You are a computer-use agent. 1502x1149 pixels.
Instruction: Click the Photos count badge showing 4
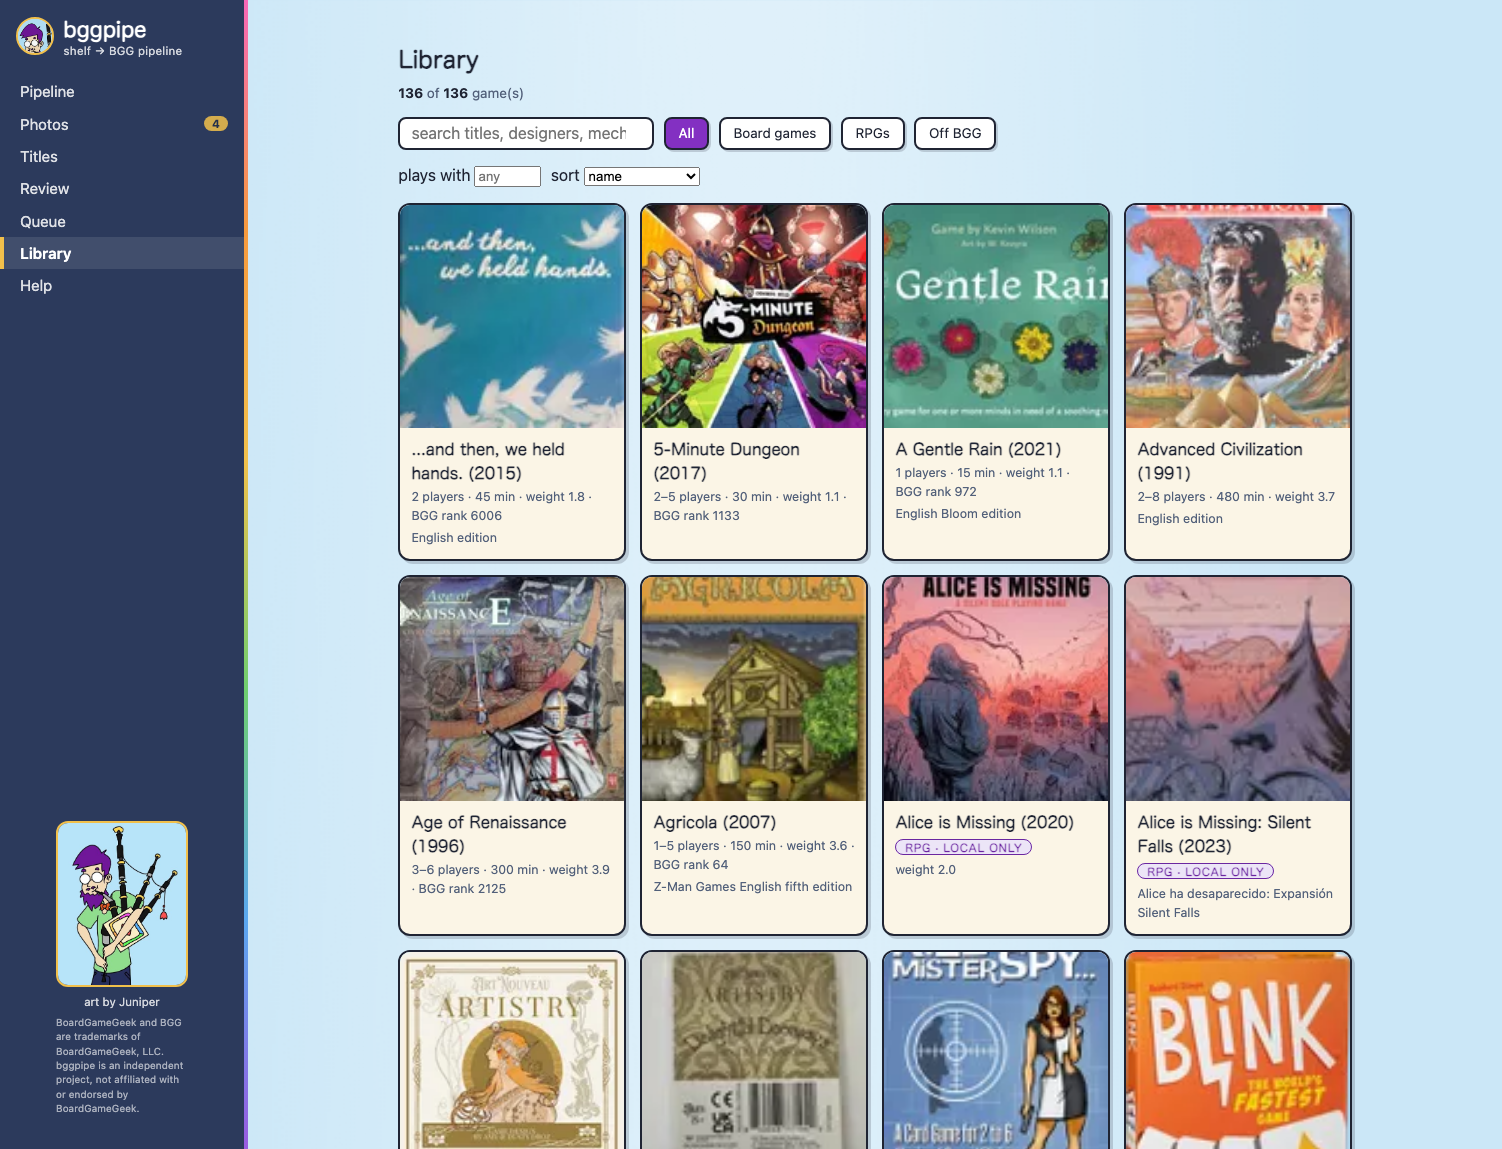[x=216, y=124]
